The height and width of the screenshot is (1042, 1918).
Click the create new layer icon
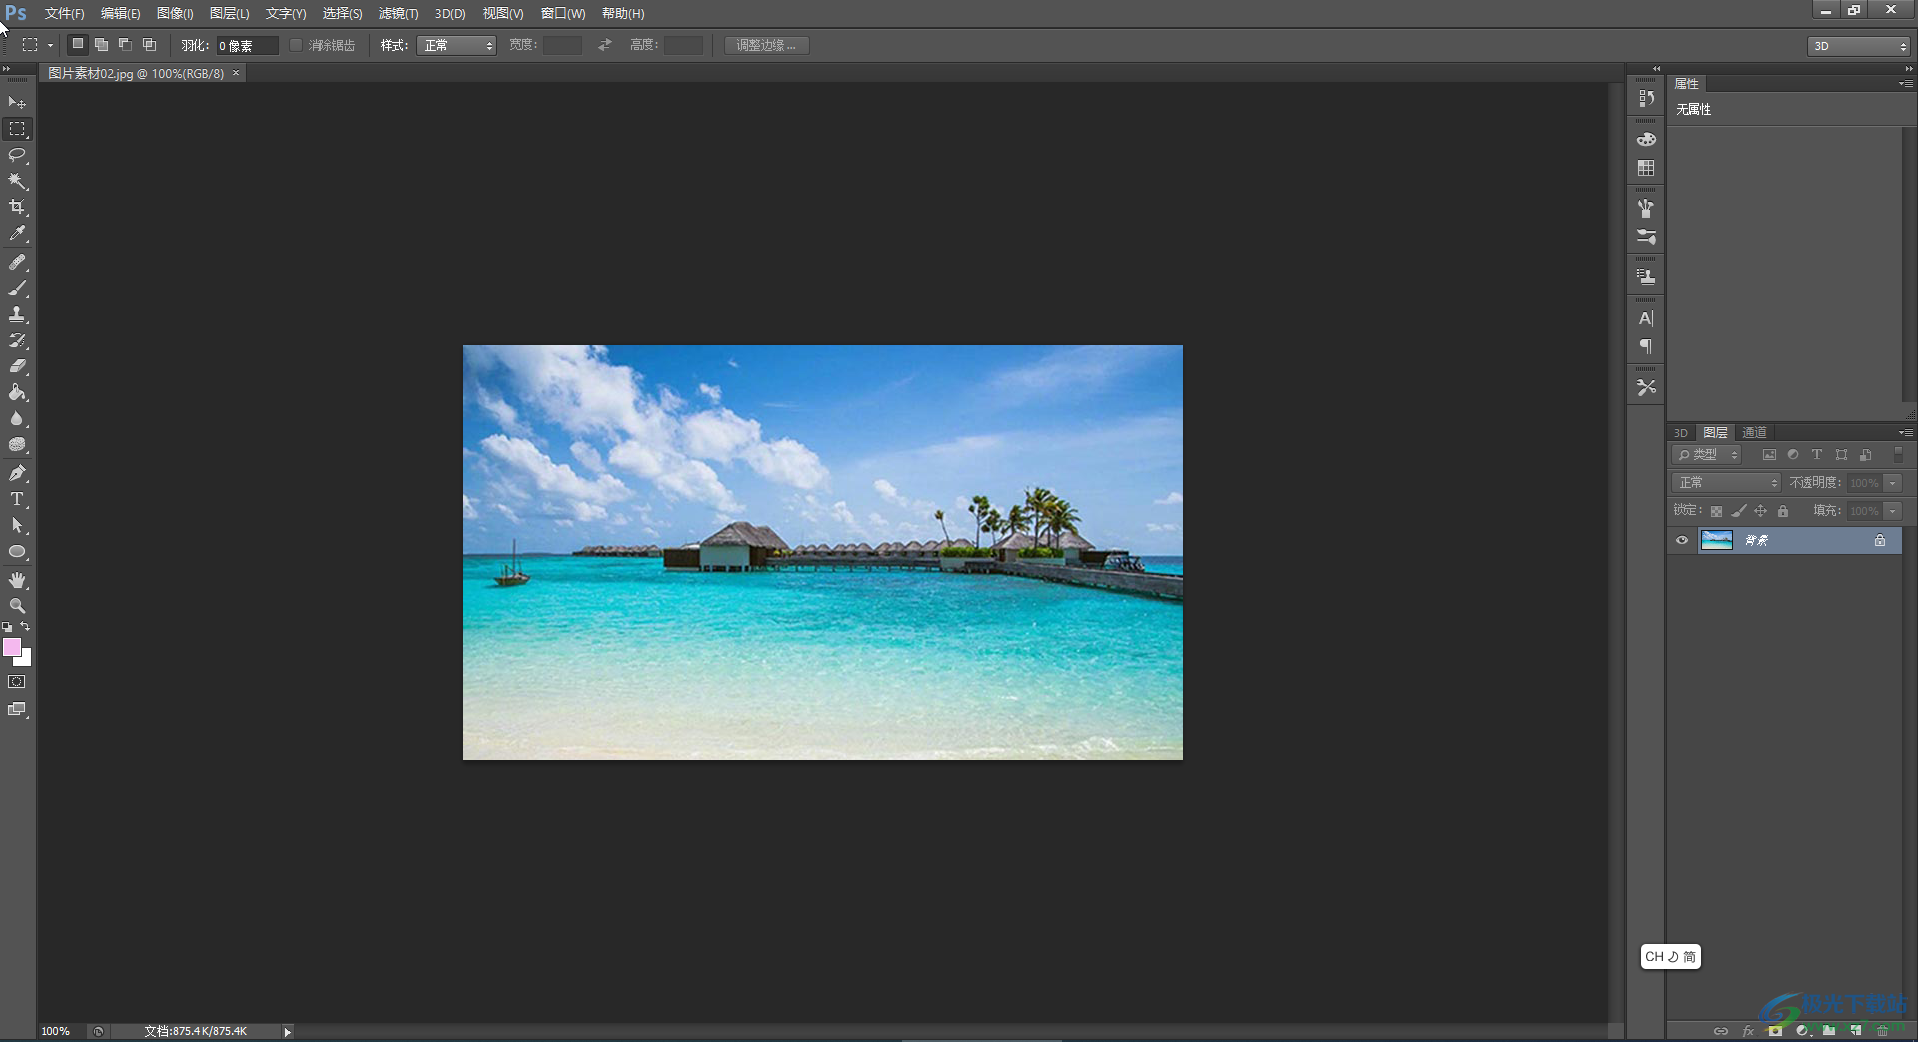pyautogui.click(x=1856, y=1031)
